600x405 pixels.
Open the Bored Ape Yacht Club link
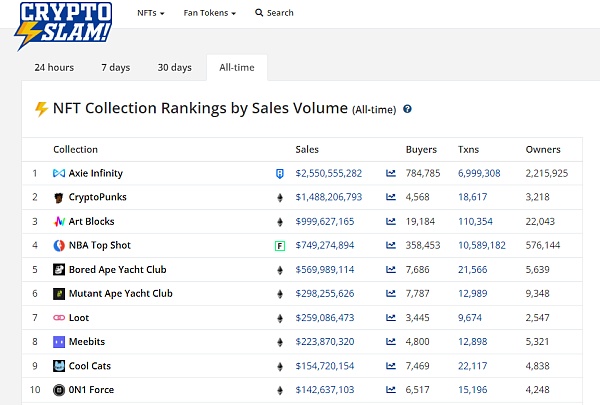click(117, 270)
